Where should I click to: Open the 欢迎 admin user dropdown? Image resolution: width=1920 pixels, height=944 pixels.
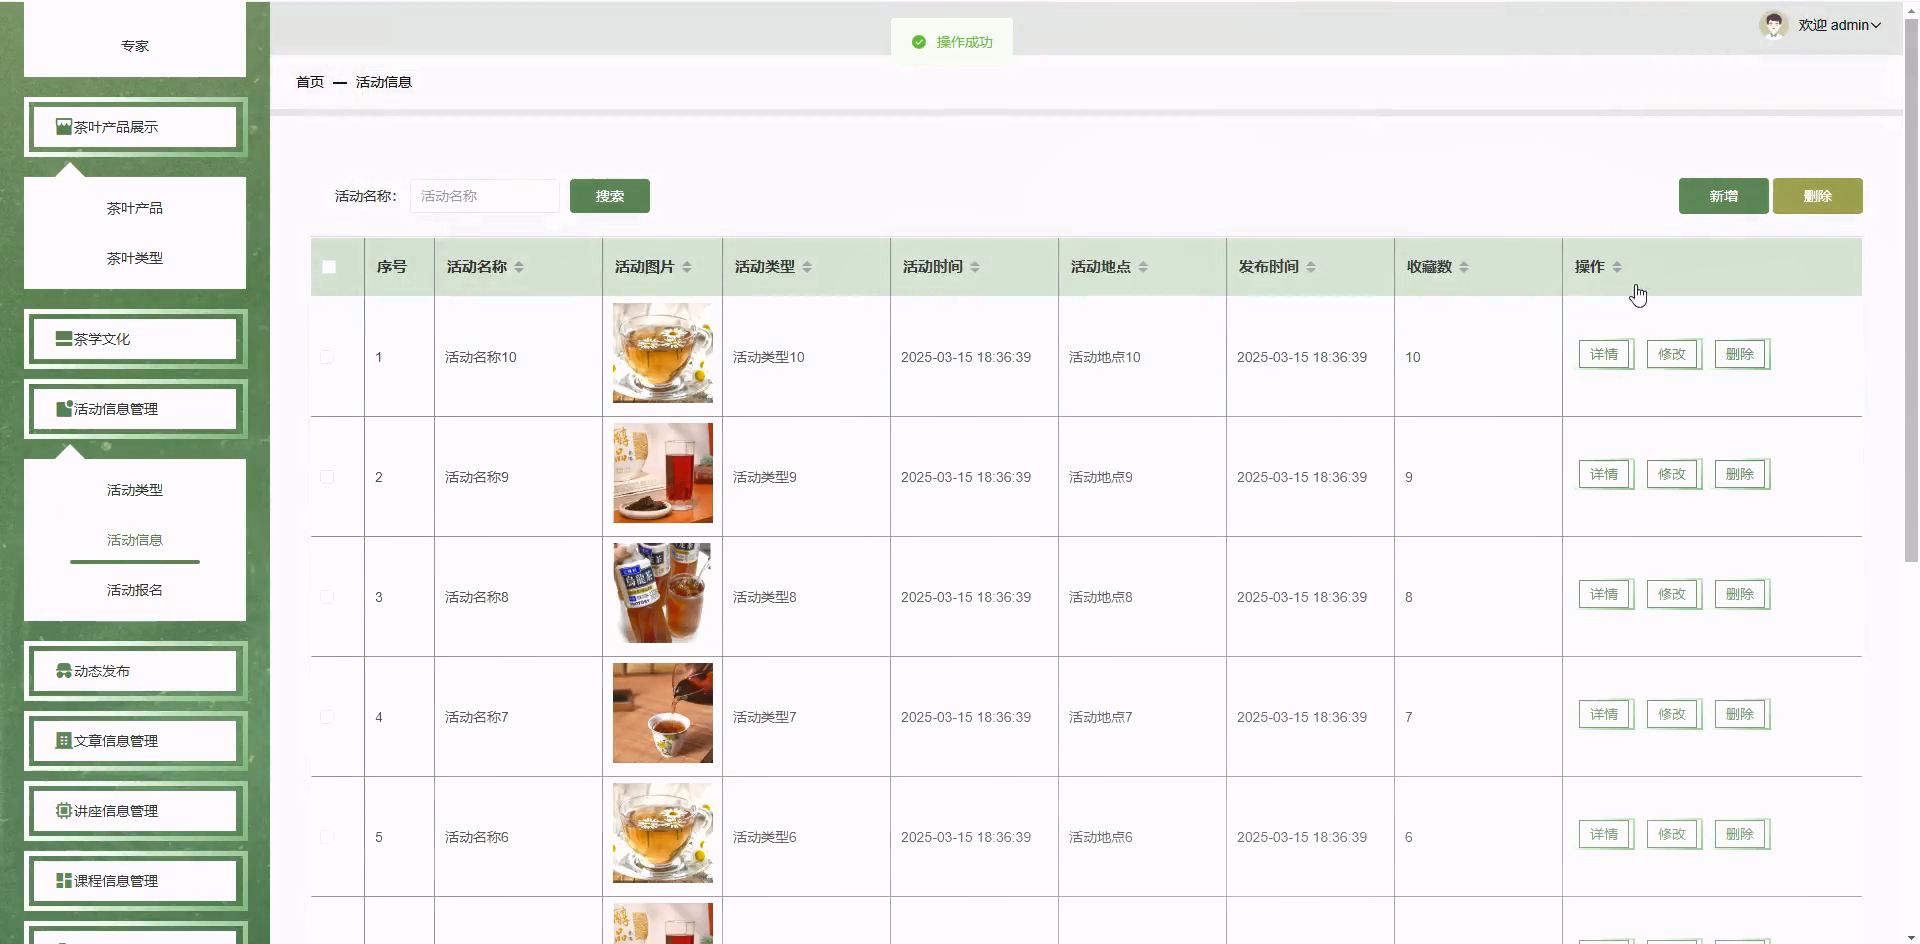[x=1839, y=25]
